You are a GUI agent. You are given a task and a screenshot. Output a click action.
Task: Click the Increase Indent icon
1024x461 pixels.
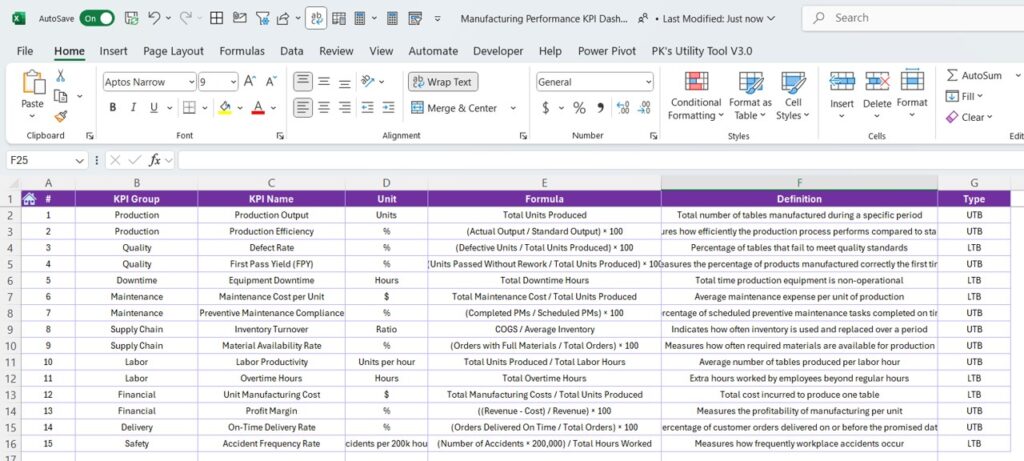coord(389,108)
